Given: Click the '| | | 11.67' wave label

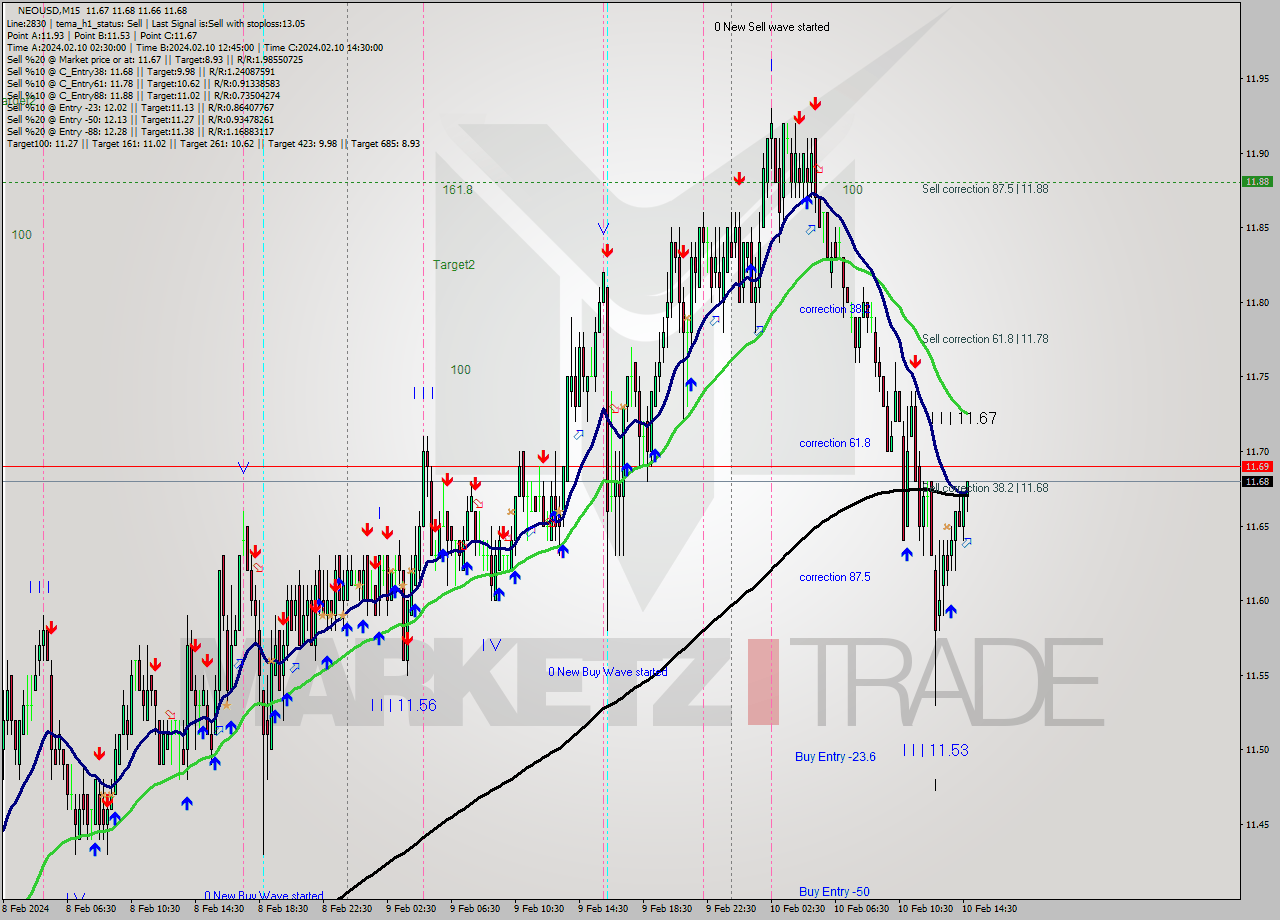Looking at the screenshot, I should pos(964,418).
